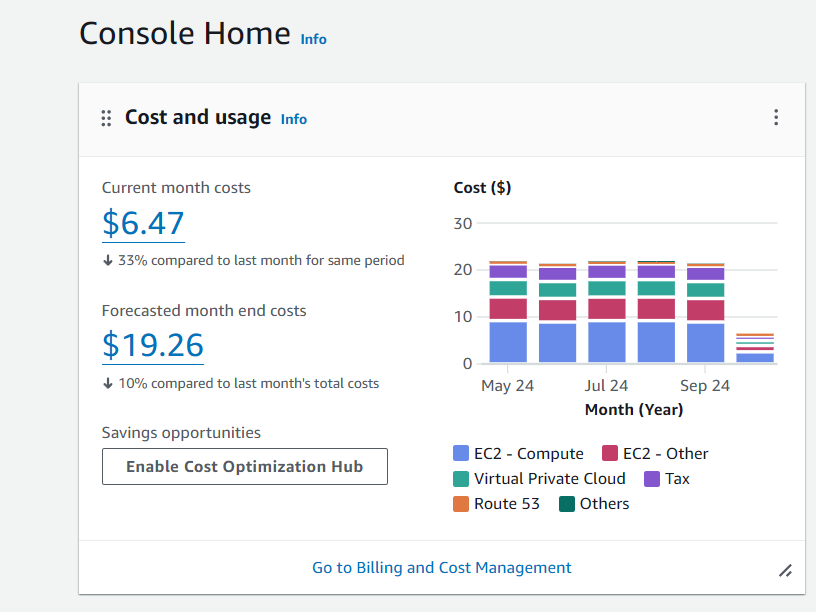Click the drag handle beside Cost and usage
The height and width of the screenshot is (612, 816).
[106, 118]
